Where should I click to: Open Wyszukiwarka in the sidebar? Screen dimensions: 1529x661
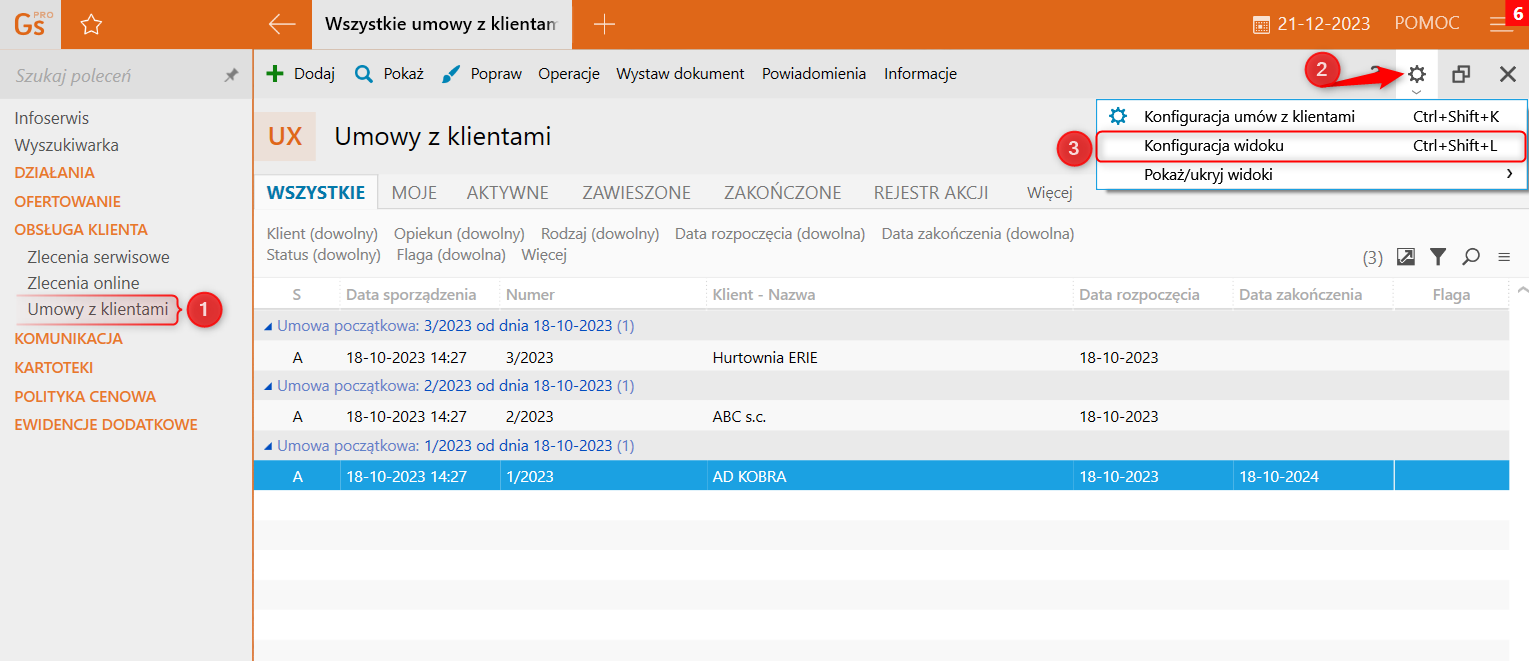pyautogui.click(x=66, y=145)
